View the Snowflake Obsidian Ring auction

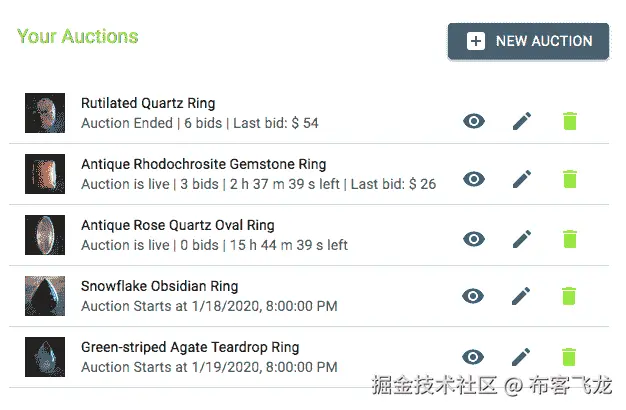click(474, 296)
